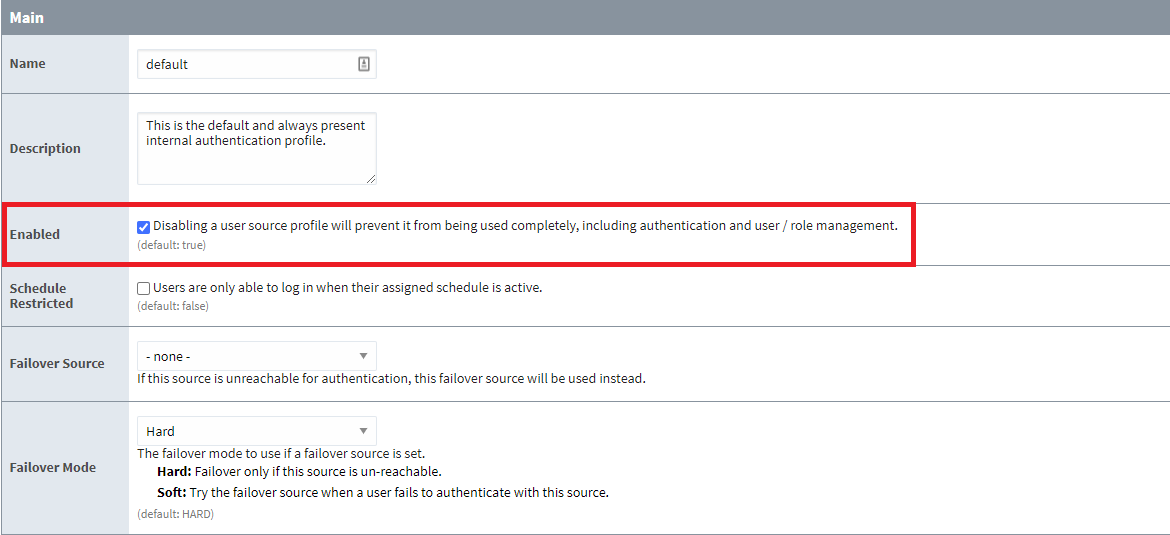Image resolution: width=1170 pixels, height=535 pixels.
Task: Uncheck the Enabled checkbox
Action: pyautogui.click(x=144, y=226)
